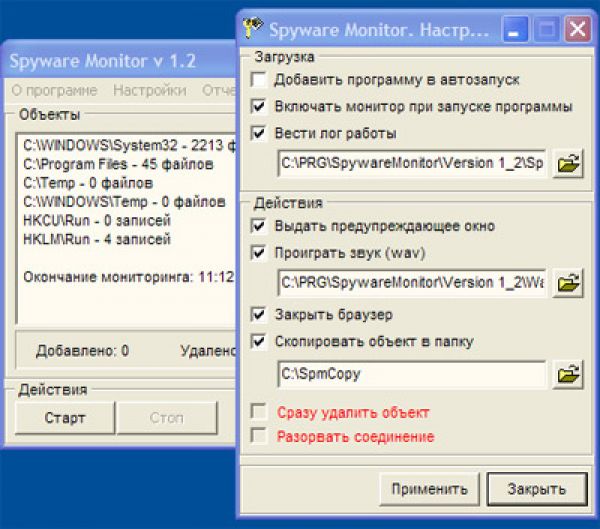Click the 'Стоп' button in main window
This screenshot has height=529, width=600.
pos(167,418)
